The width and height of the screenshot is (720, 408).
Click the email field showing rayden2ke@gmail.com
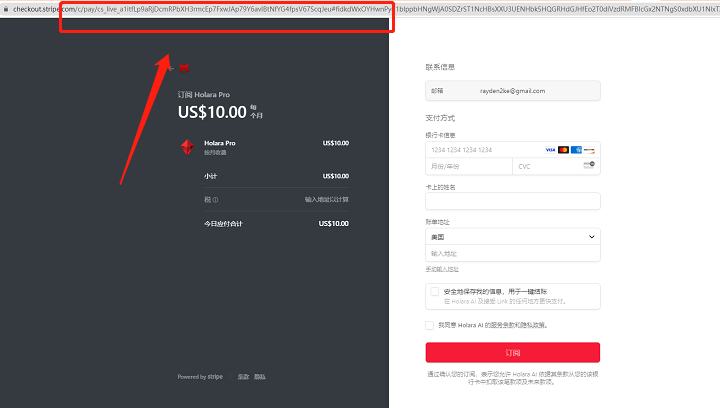pos(512,91)
